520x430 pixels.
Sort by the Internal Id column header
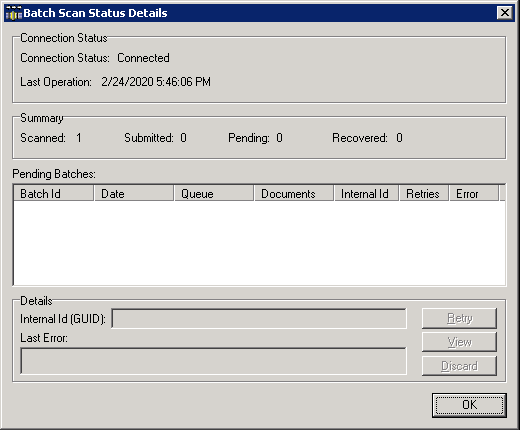click(366, 194)
